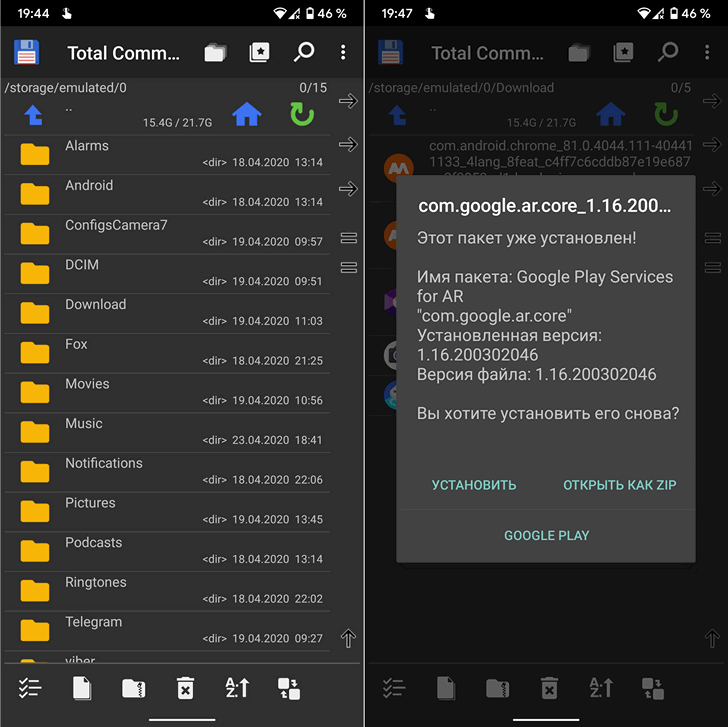This screenshot has height=727, width=728.
Task: Tap the 19:44 clock in status bar
Action: tap(33, 13)
